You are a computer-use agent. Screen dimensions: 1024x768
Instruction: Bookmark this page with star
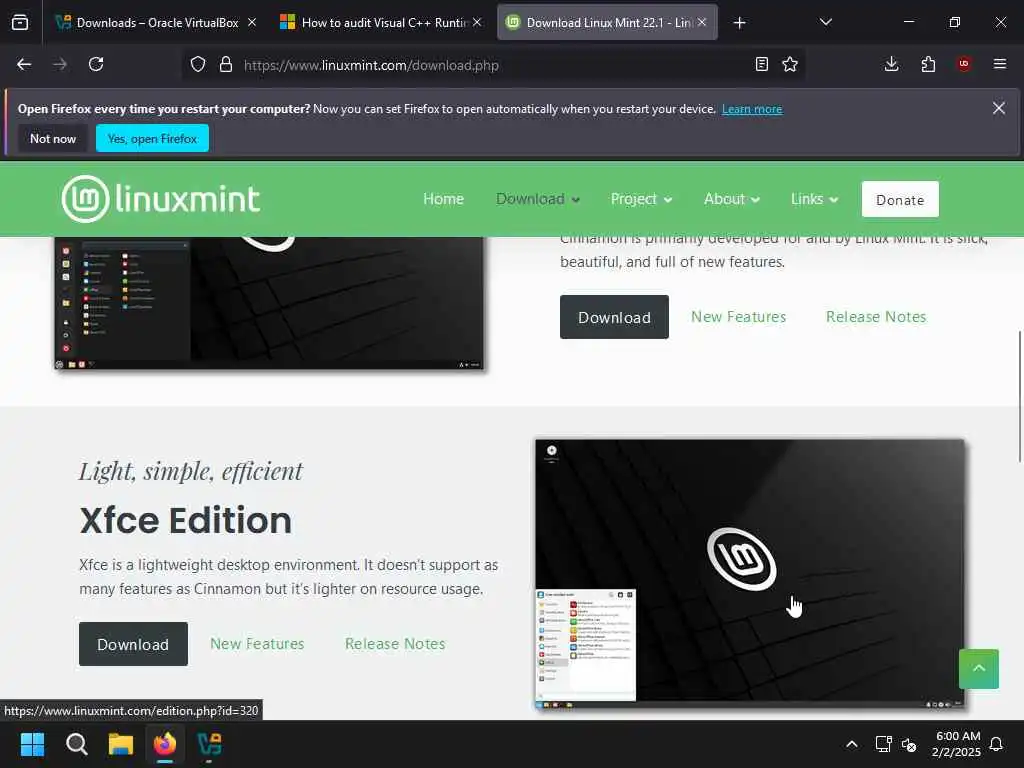[790, 65]
